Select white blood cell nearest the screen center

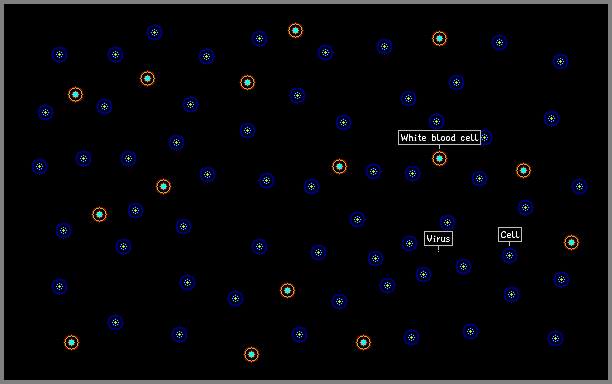pos(339,167)
